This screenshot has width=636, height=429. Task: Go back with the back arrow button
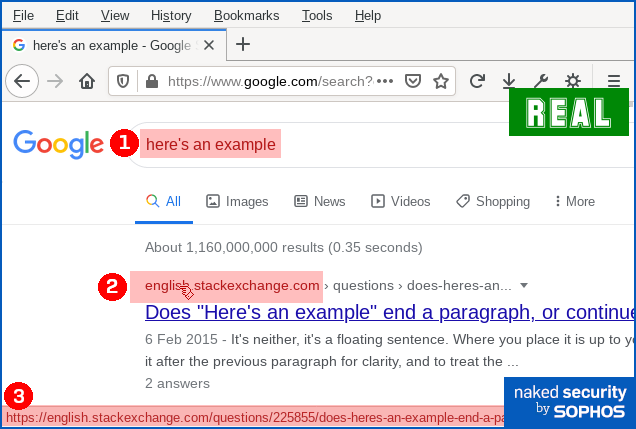pos(22,81)
